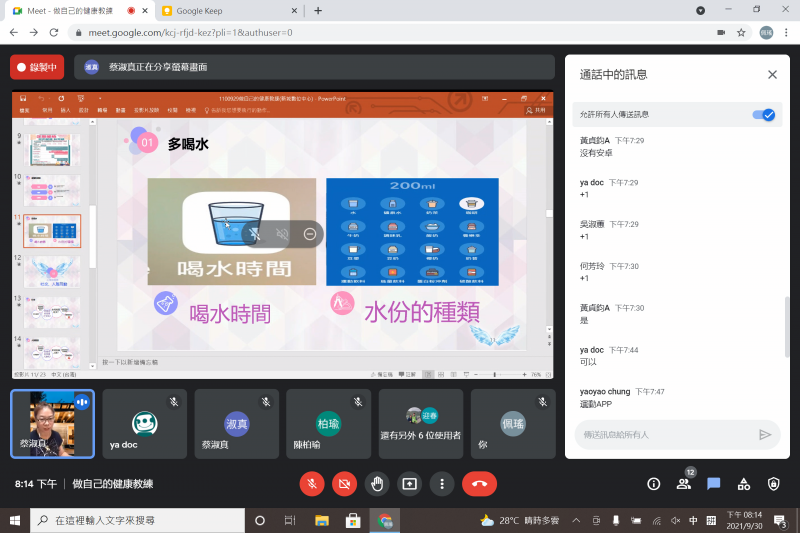This screenshot has height=533, width=800.
Task: Open more options three-dot menu in Meet
Action: coord(442,484)
